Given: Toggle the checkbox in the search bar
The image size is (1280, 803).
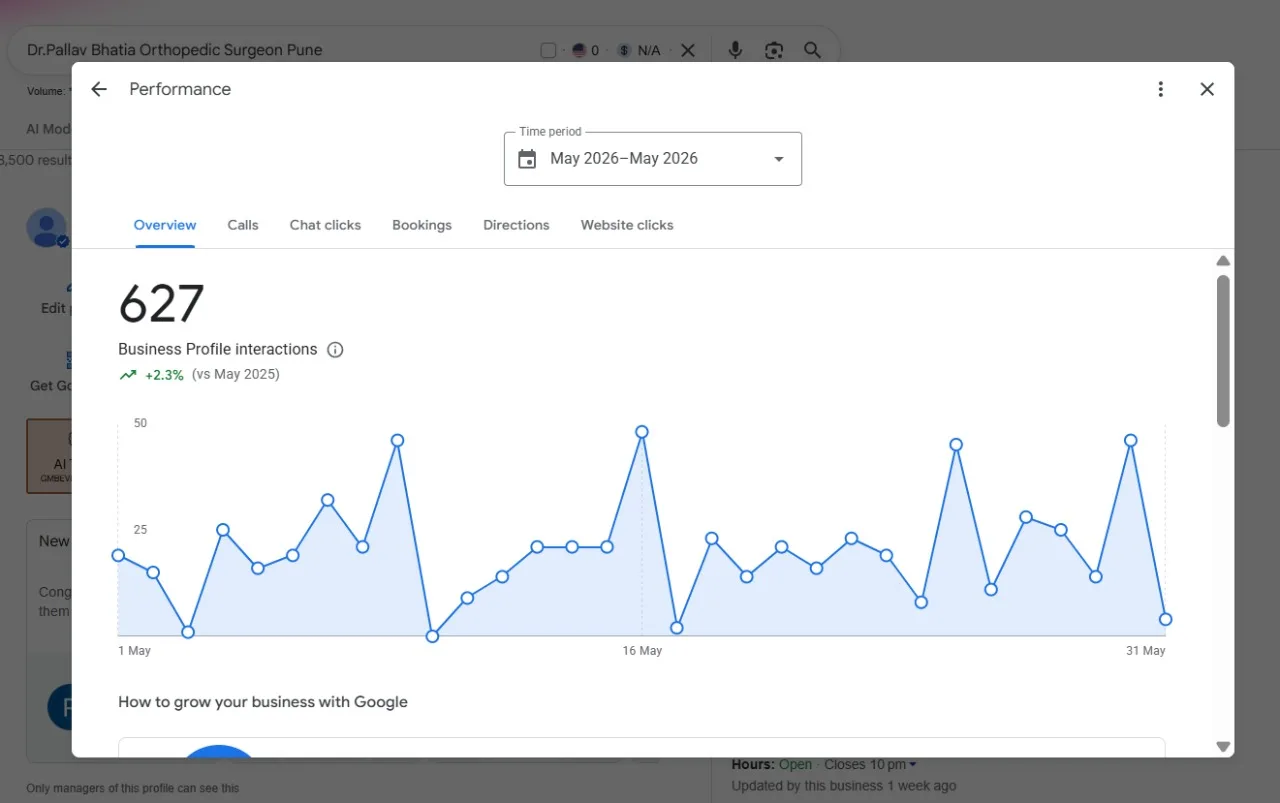Looking at the screenshot, I should [x=548, y=50].
